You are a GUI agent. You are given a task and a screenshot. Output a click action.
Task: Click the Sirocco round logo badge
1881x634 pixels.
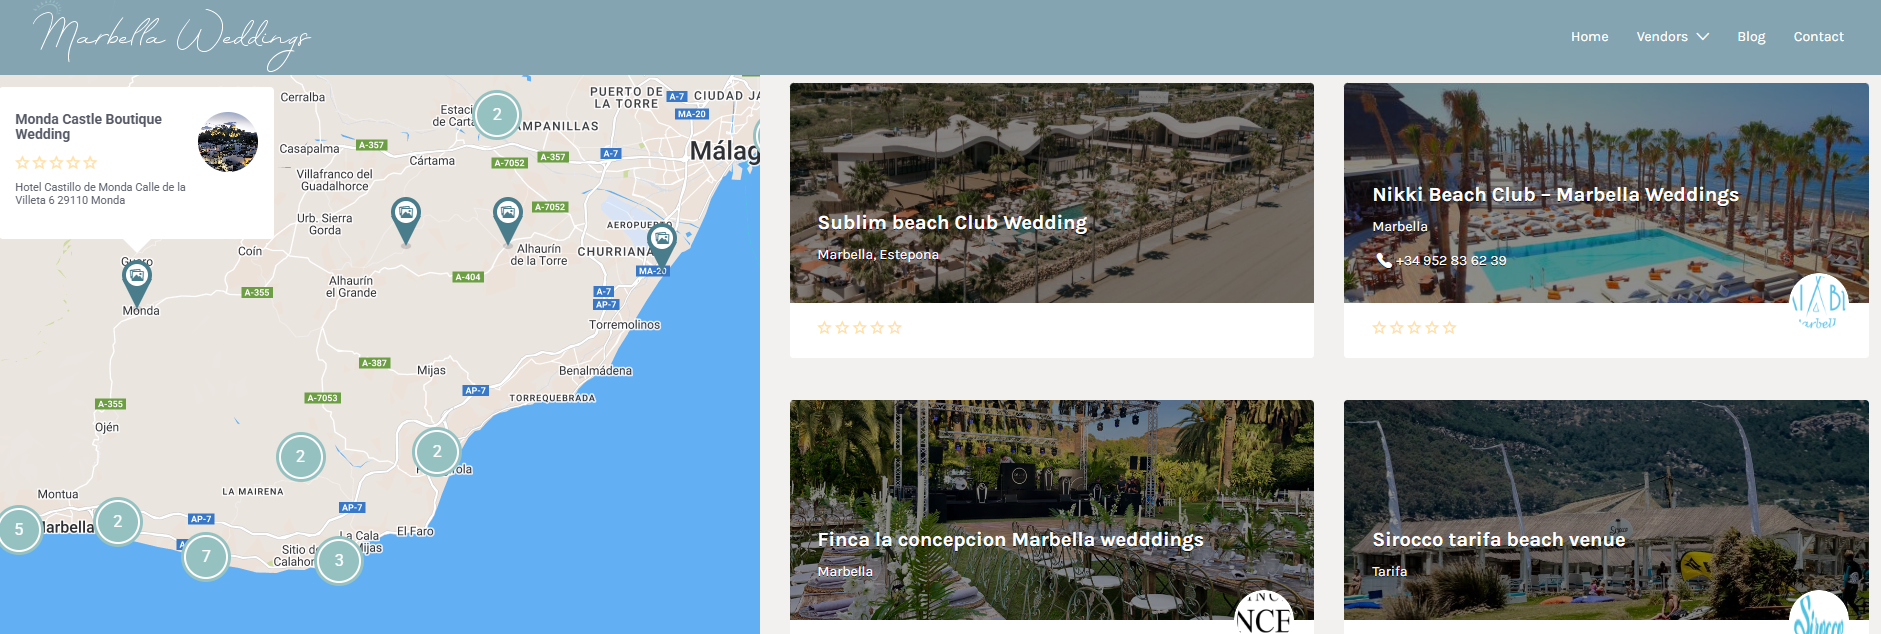point(1818,613)
